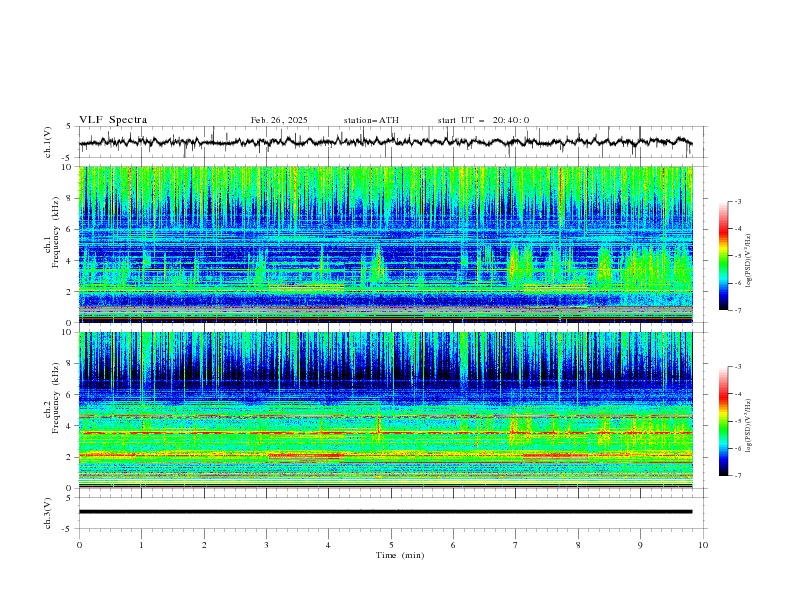Click time axis tick label '5'
792x612 pixels.
pos(391,545)
